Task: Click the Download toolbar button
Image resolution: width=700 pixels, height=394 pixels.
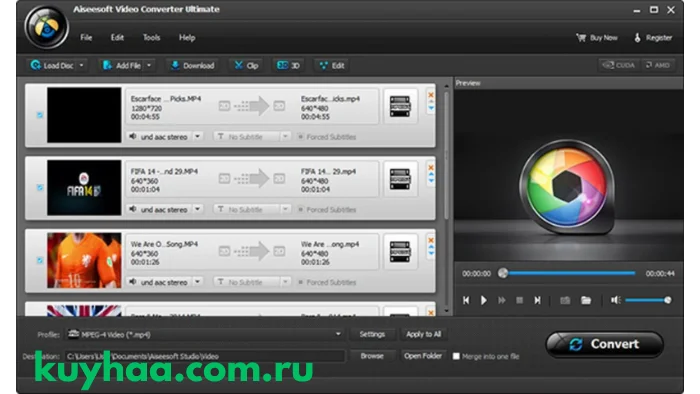Action: click(x=193, y=66)
